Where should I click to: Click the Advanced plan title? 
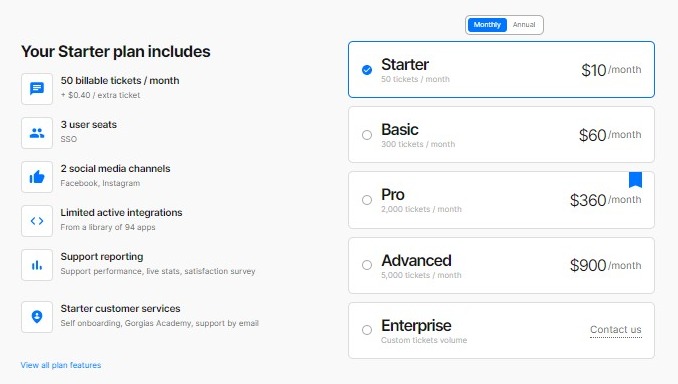point(416,260)
